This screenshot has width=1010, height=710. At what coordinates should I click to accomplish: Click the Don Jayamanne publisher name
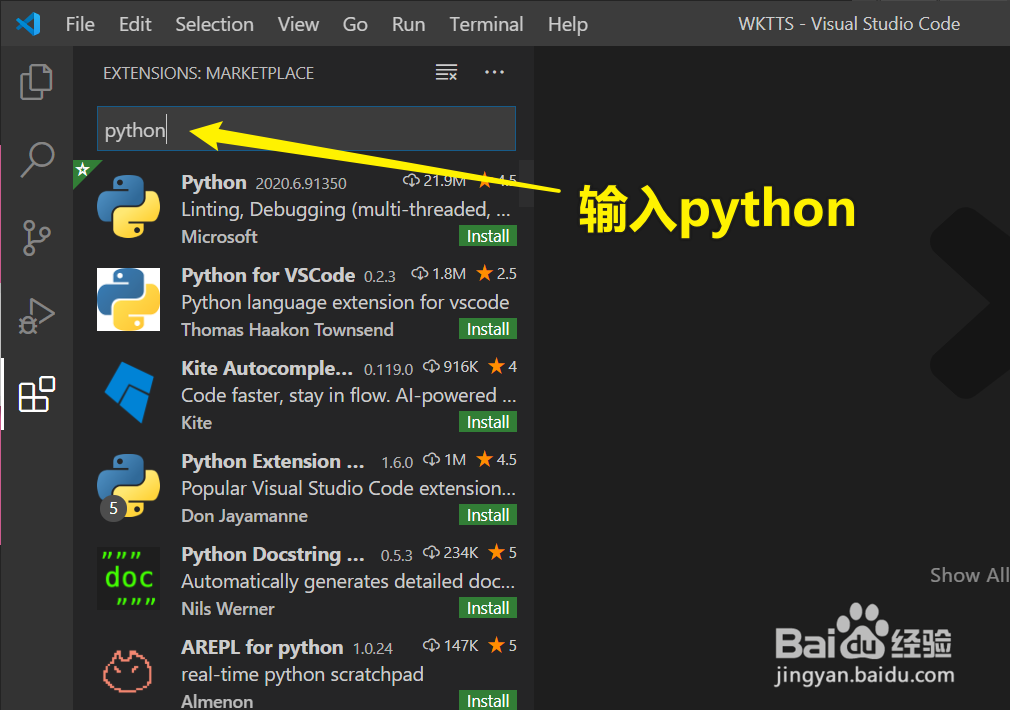[x=244, y=516]
